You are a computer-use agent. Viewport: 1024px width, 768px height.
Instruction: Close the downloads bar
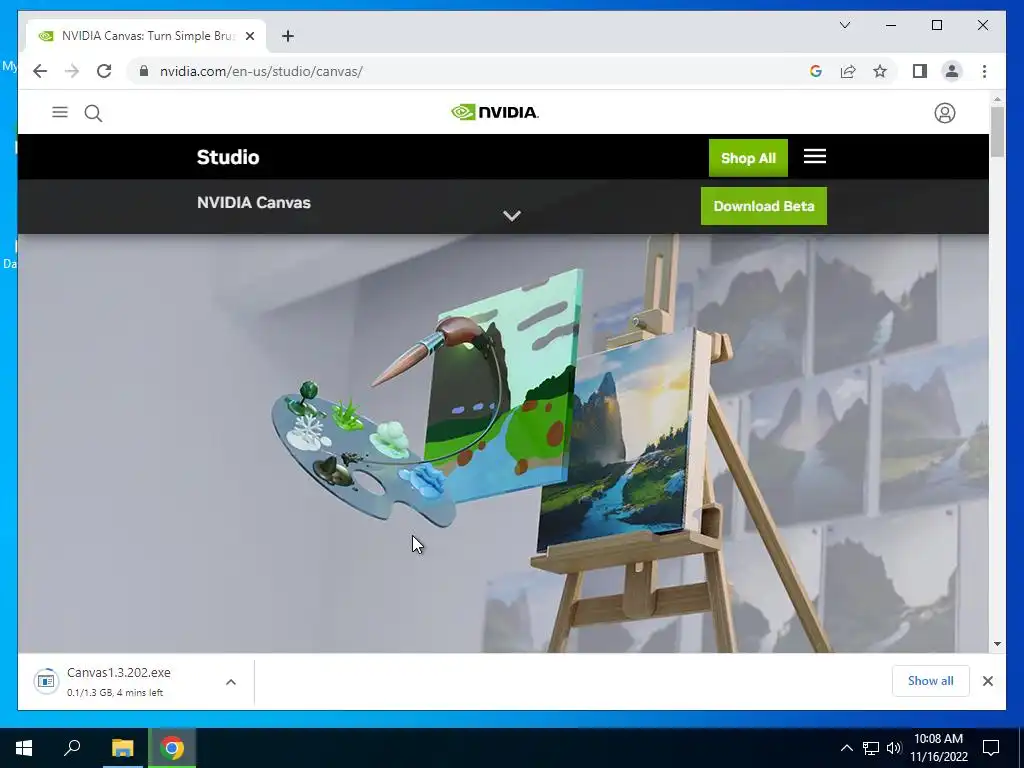click(987, 681)
